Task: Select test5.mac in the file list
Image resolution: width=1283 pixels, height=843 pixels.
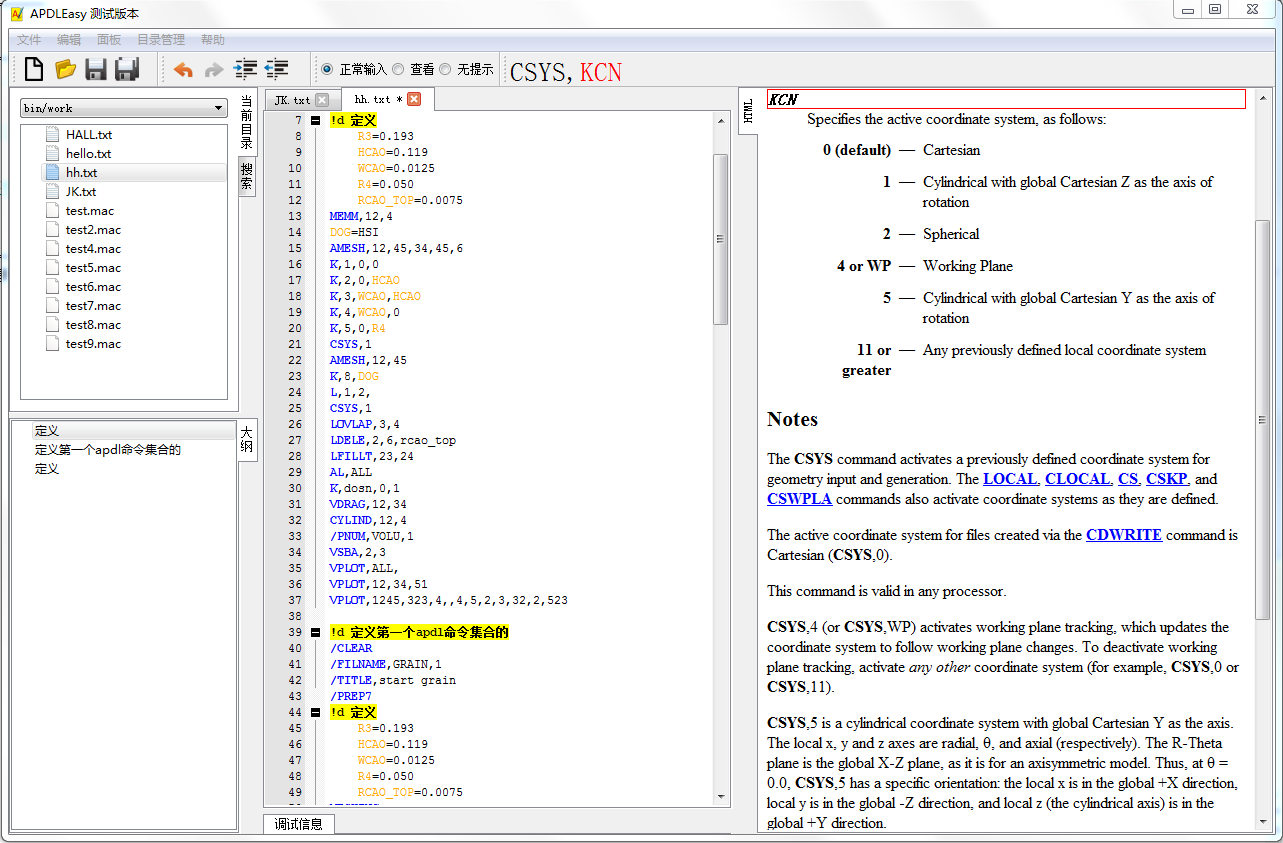Action: pyautogui.click(x=93, y=267)
